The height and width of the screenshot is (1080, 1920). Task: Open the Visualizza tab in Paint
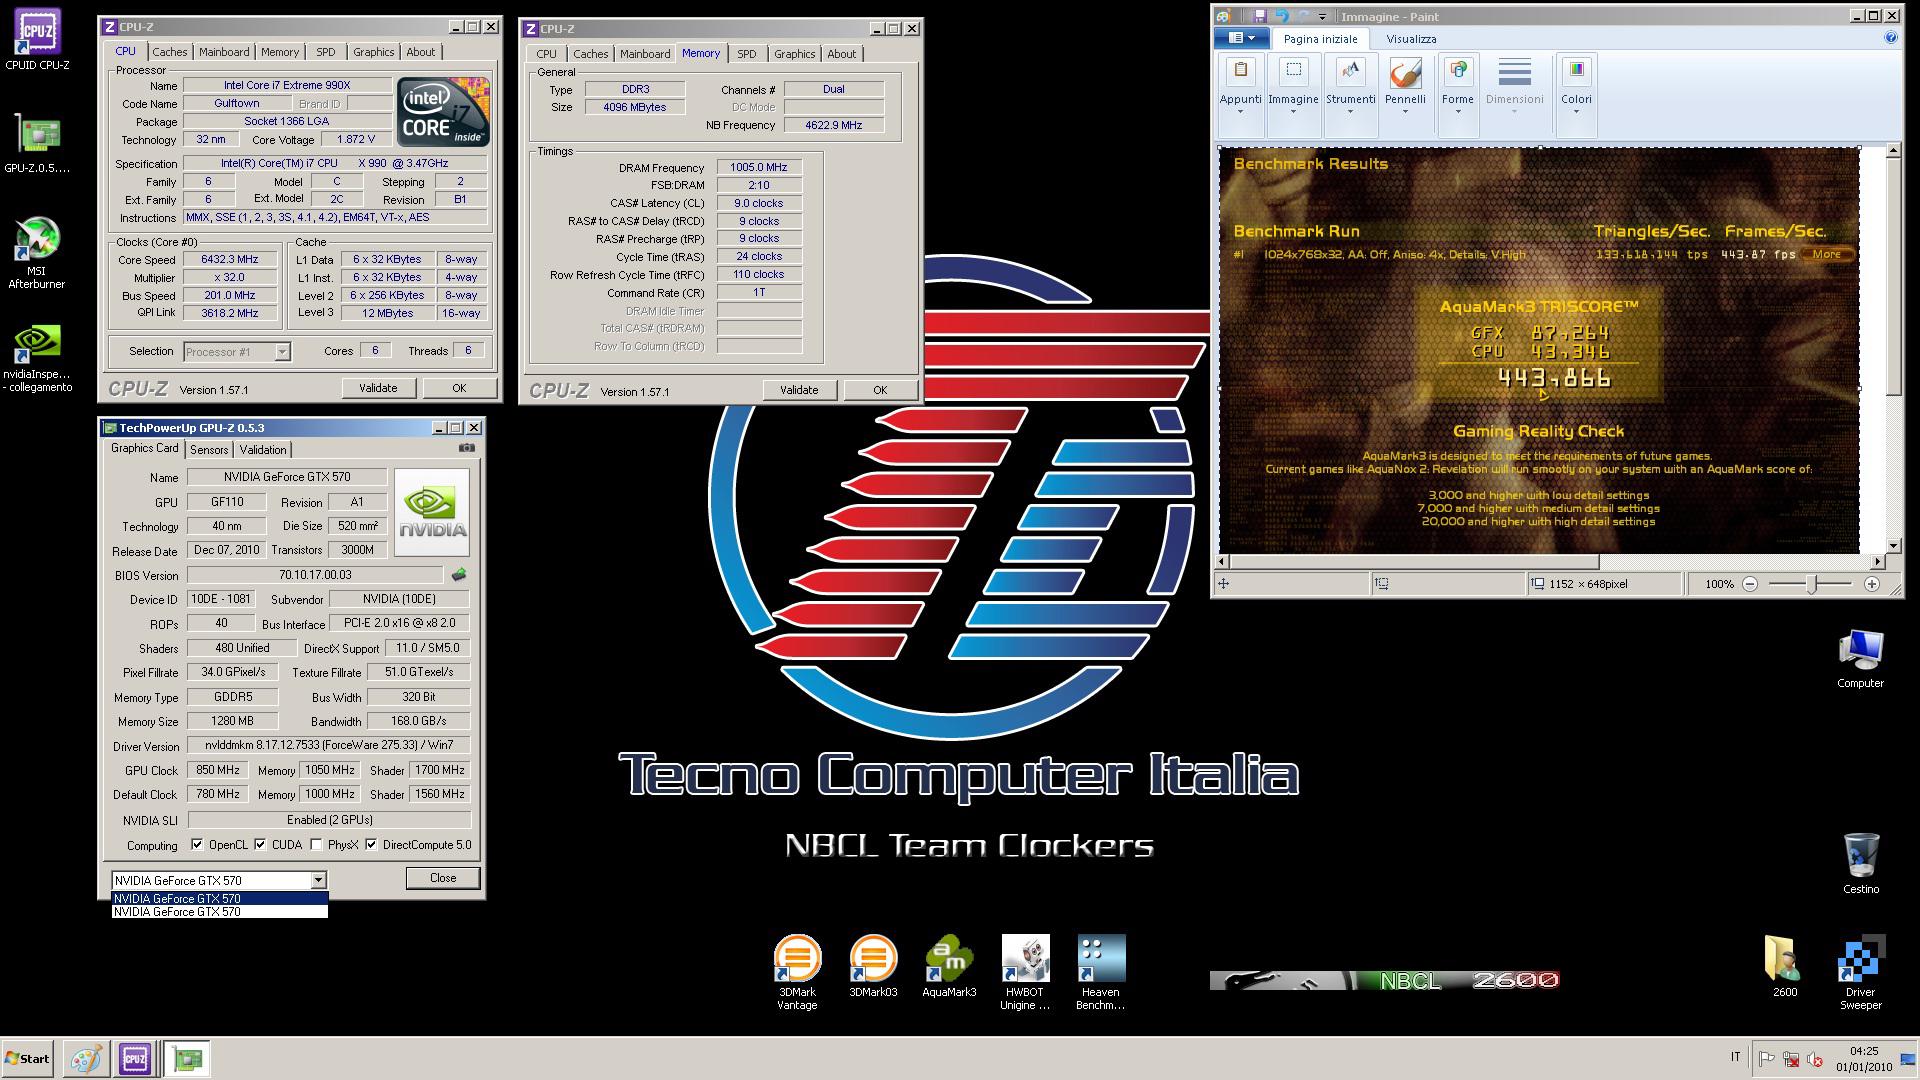(1411, 39)
